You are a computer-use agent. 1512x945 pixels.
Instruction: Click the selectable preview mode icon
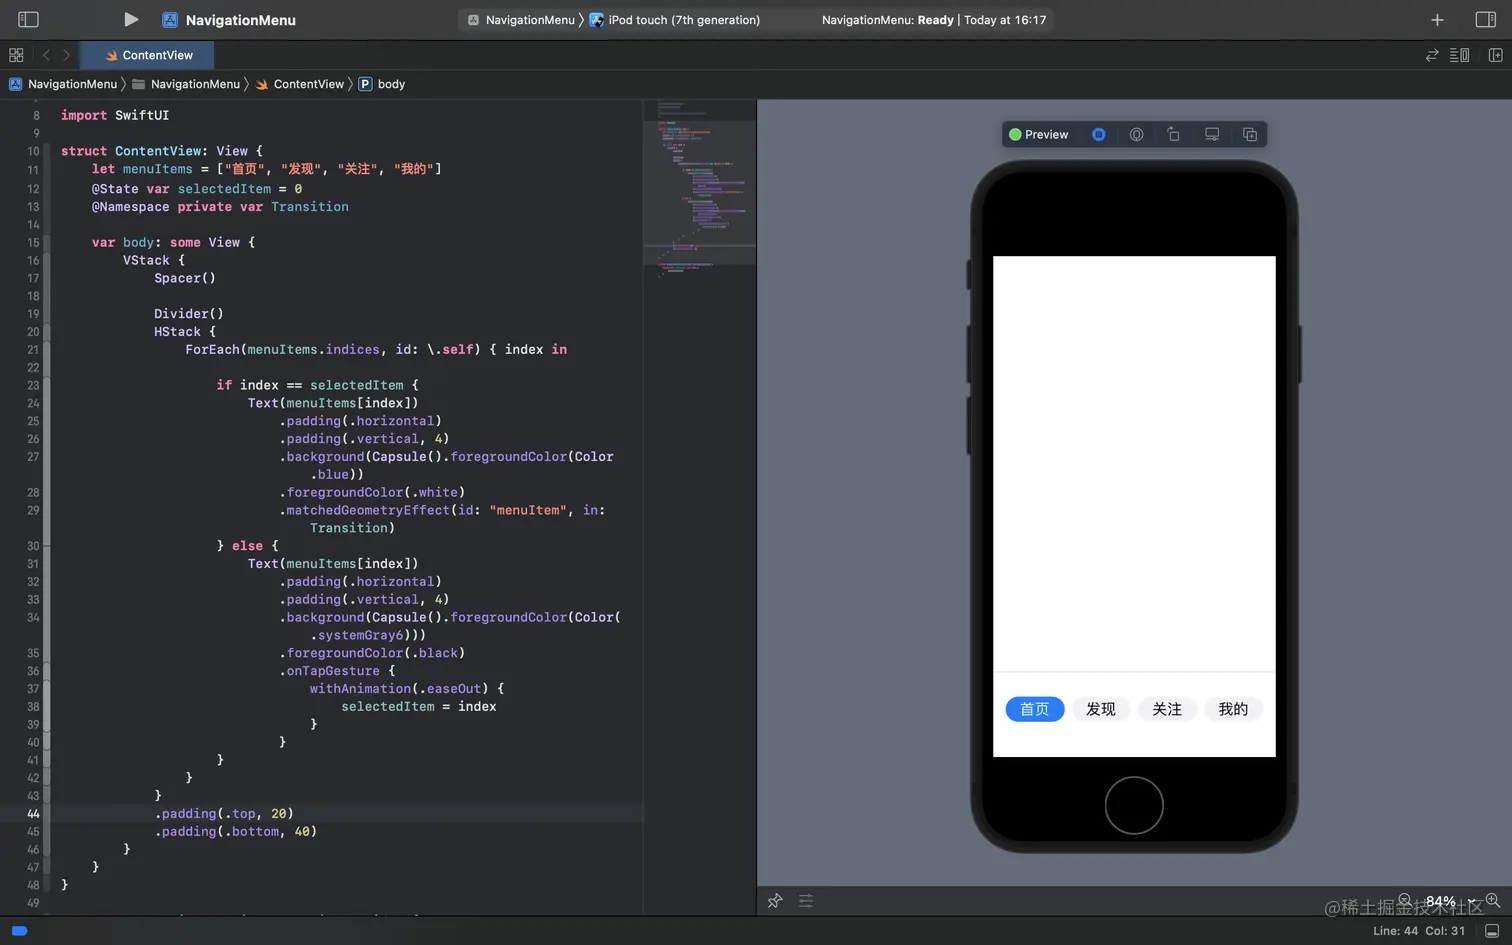click(1136, 134)
